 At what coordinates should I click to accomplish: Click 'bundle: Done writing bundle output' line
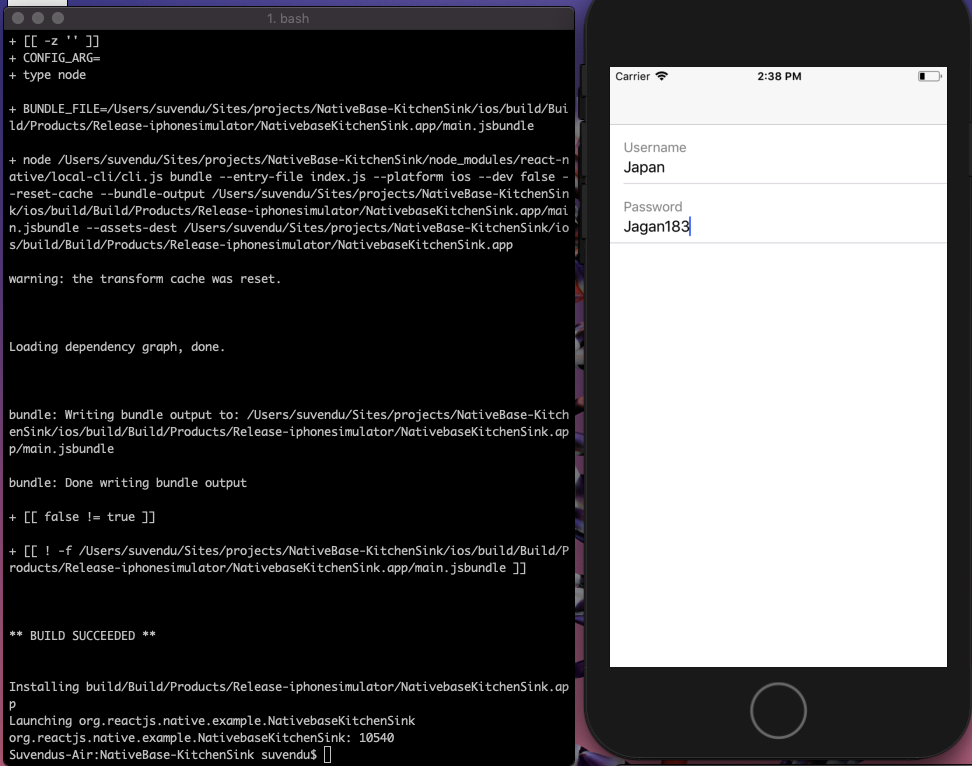(128, 483)
